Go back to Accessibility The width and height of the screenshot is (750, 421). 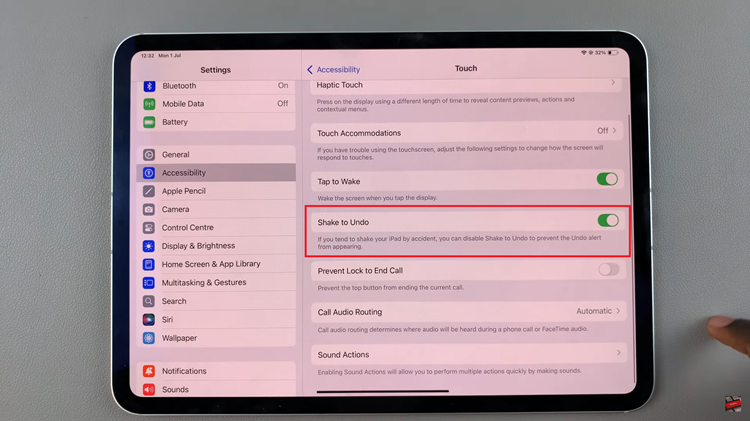333,70
